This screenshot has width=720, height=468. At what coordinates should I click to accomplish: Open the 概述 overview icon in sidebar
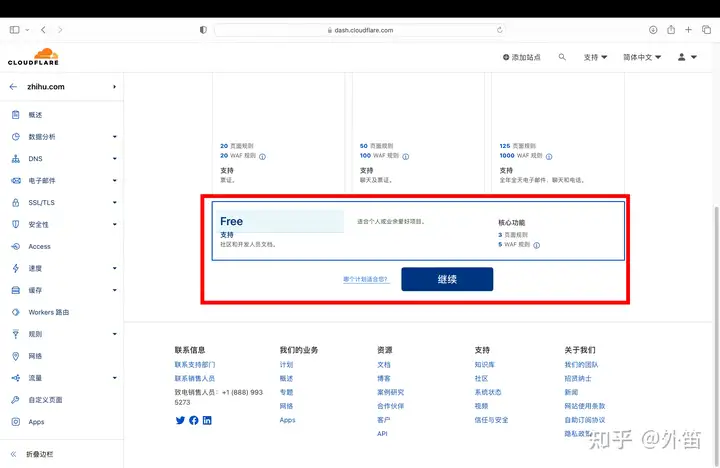click(x=16, y=115)
